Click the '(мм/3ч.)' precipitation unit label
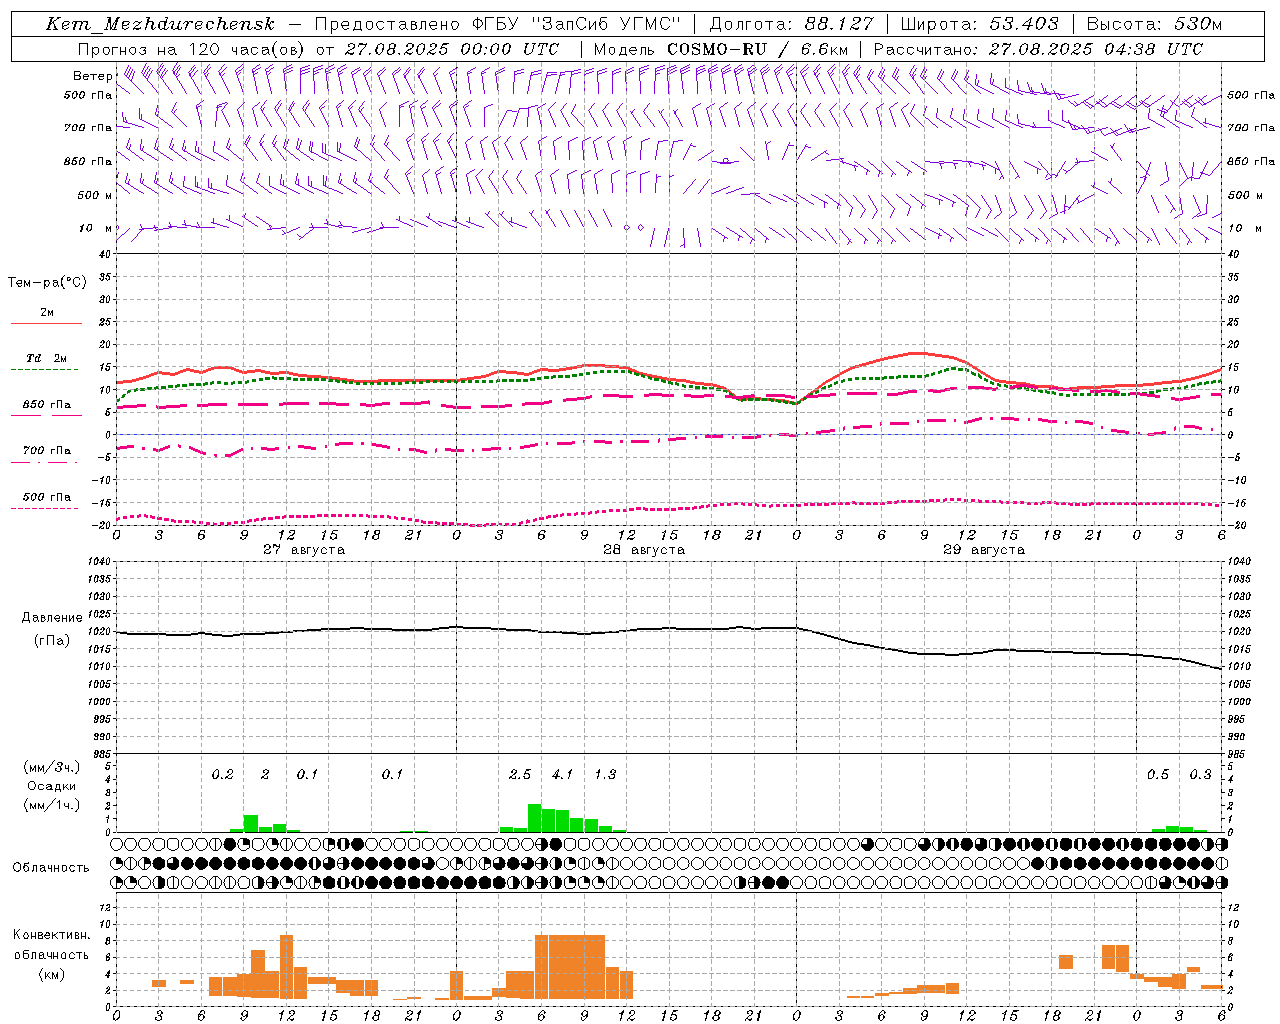This screenshot has width=1280, height=1024. 52,767
